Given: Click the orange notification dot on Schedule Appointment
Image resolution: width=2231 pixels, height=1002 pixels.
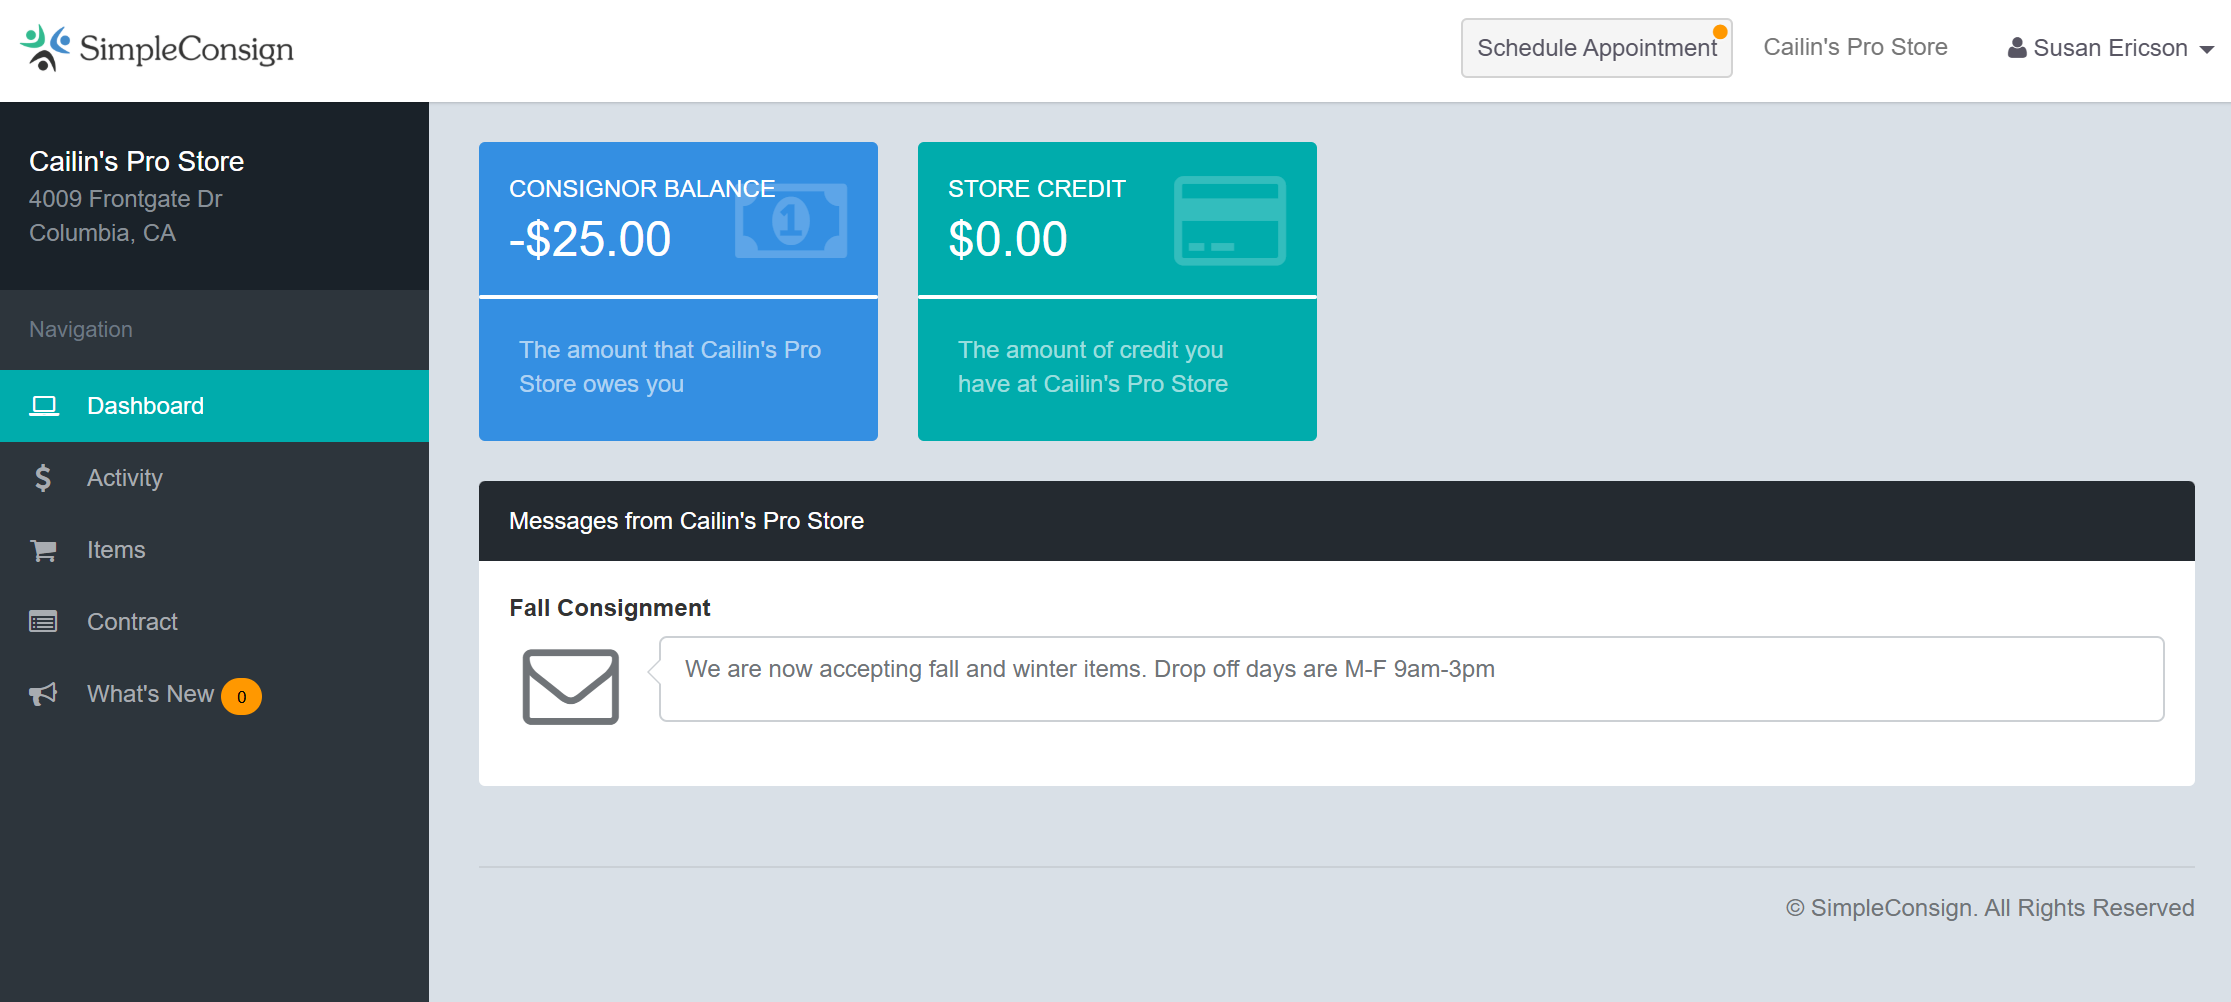Looking at the screenshot, I should pos(1720,32).
